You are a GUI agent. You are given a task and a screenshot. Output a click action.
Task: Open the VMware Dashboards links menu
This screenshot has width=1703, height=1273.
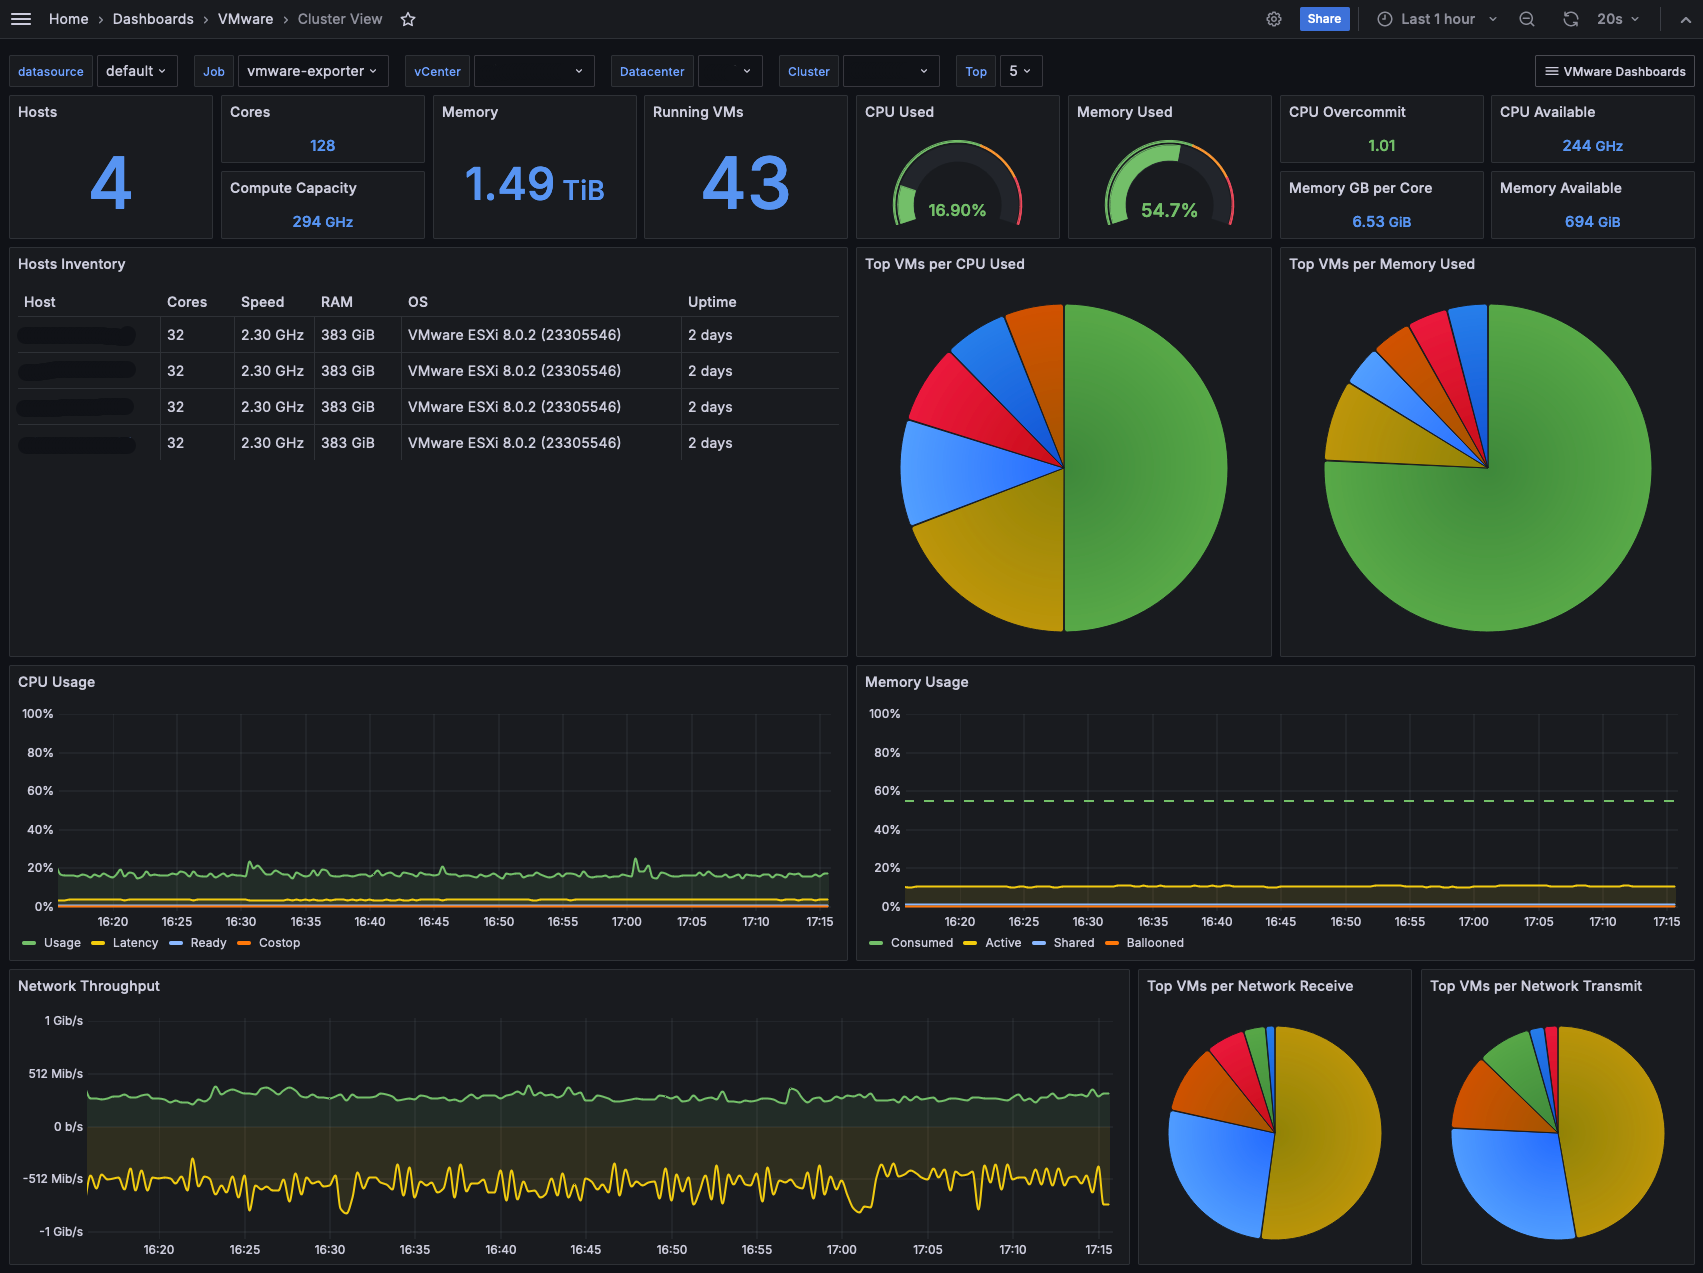pos(1615,71)
